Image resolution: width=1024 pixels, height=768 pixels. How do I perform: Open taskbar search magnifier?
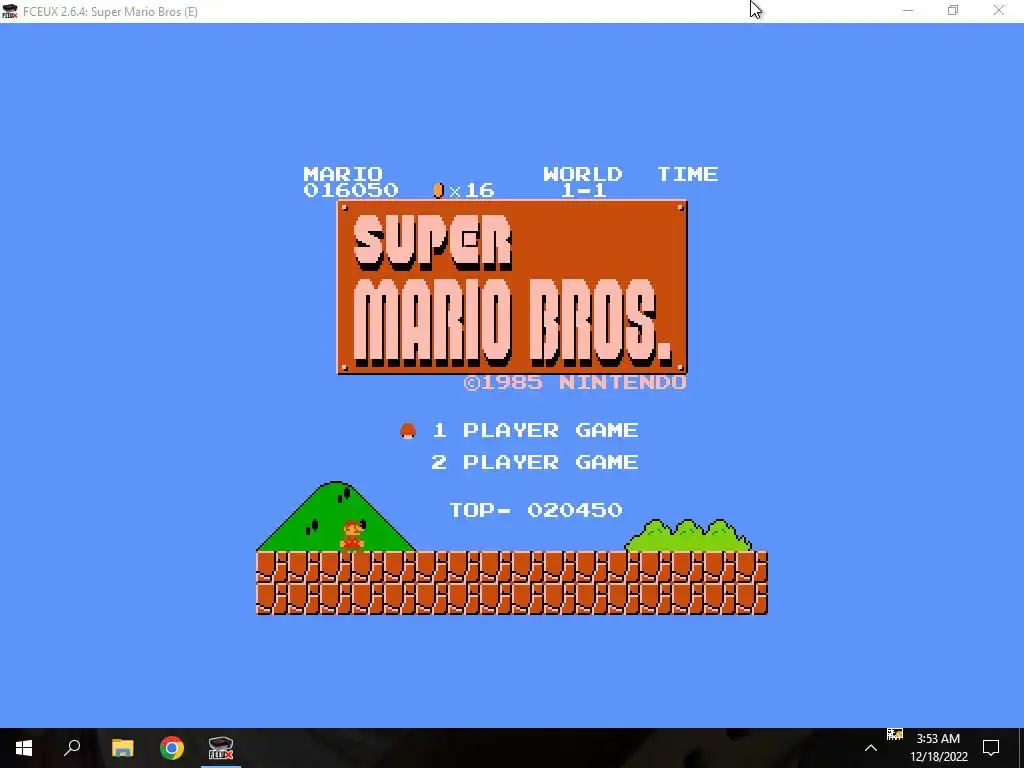72,748
